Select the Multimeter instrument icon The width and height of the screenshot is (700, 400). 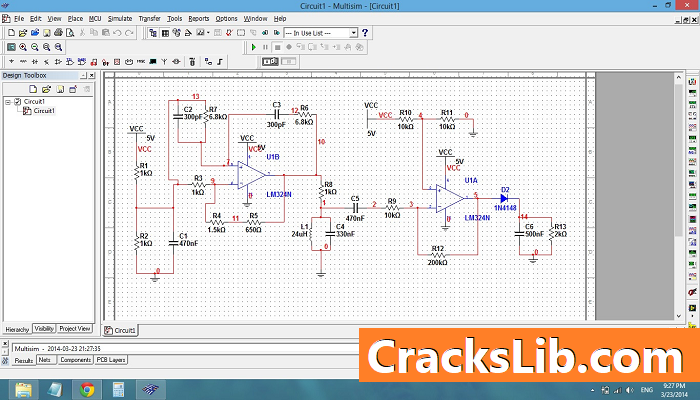click(x=692, y=82)
